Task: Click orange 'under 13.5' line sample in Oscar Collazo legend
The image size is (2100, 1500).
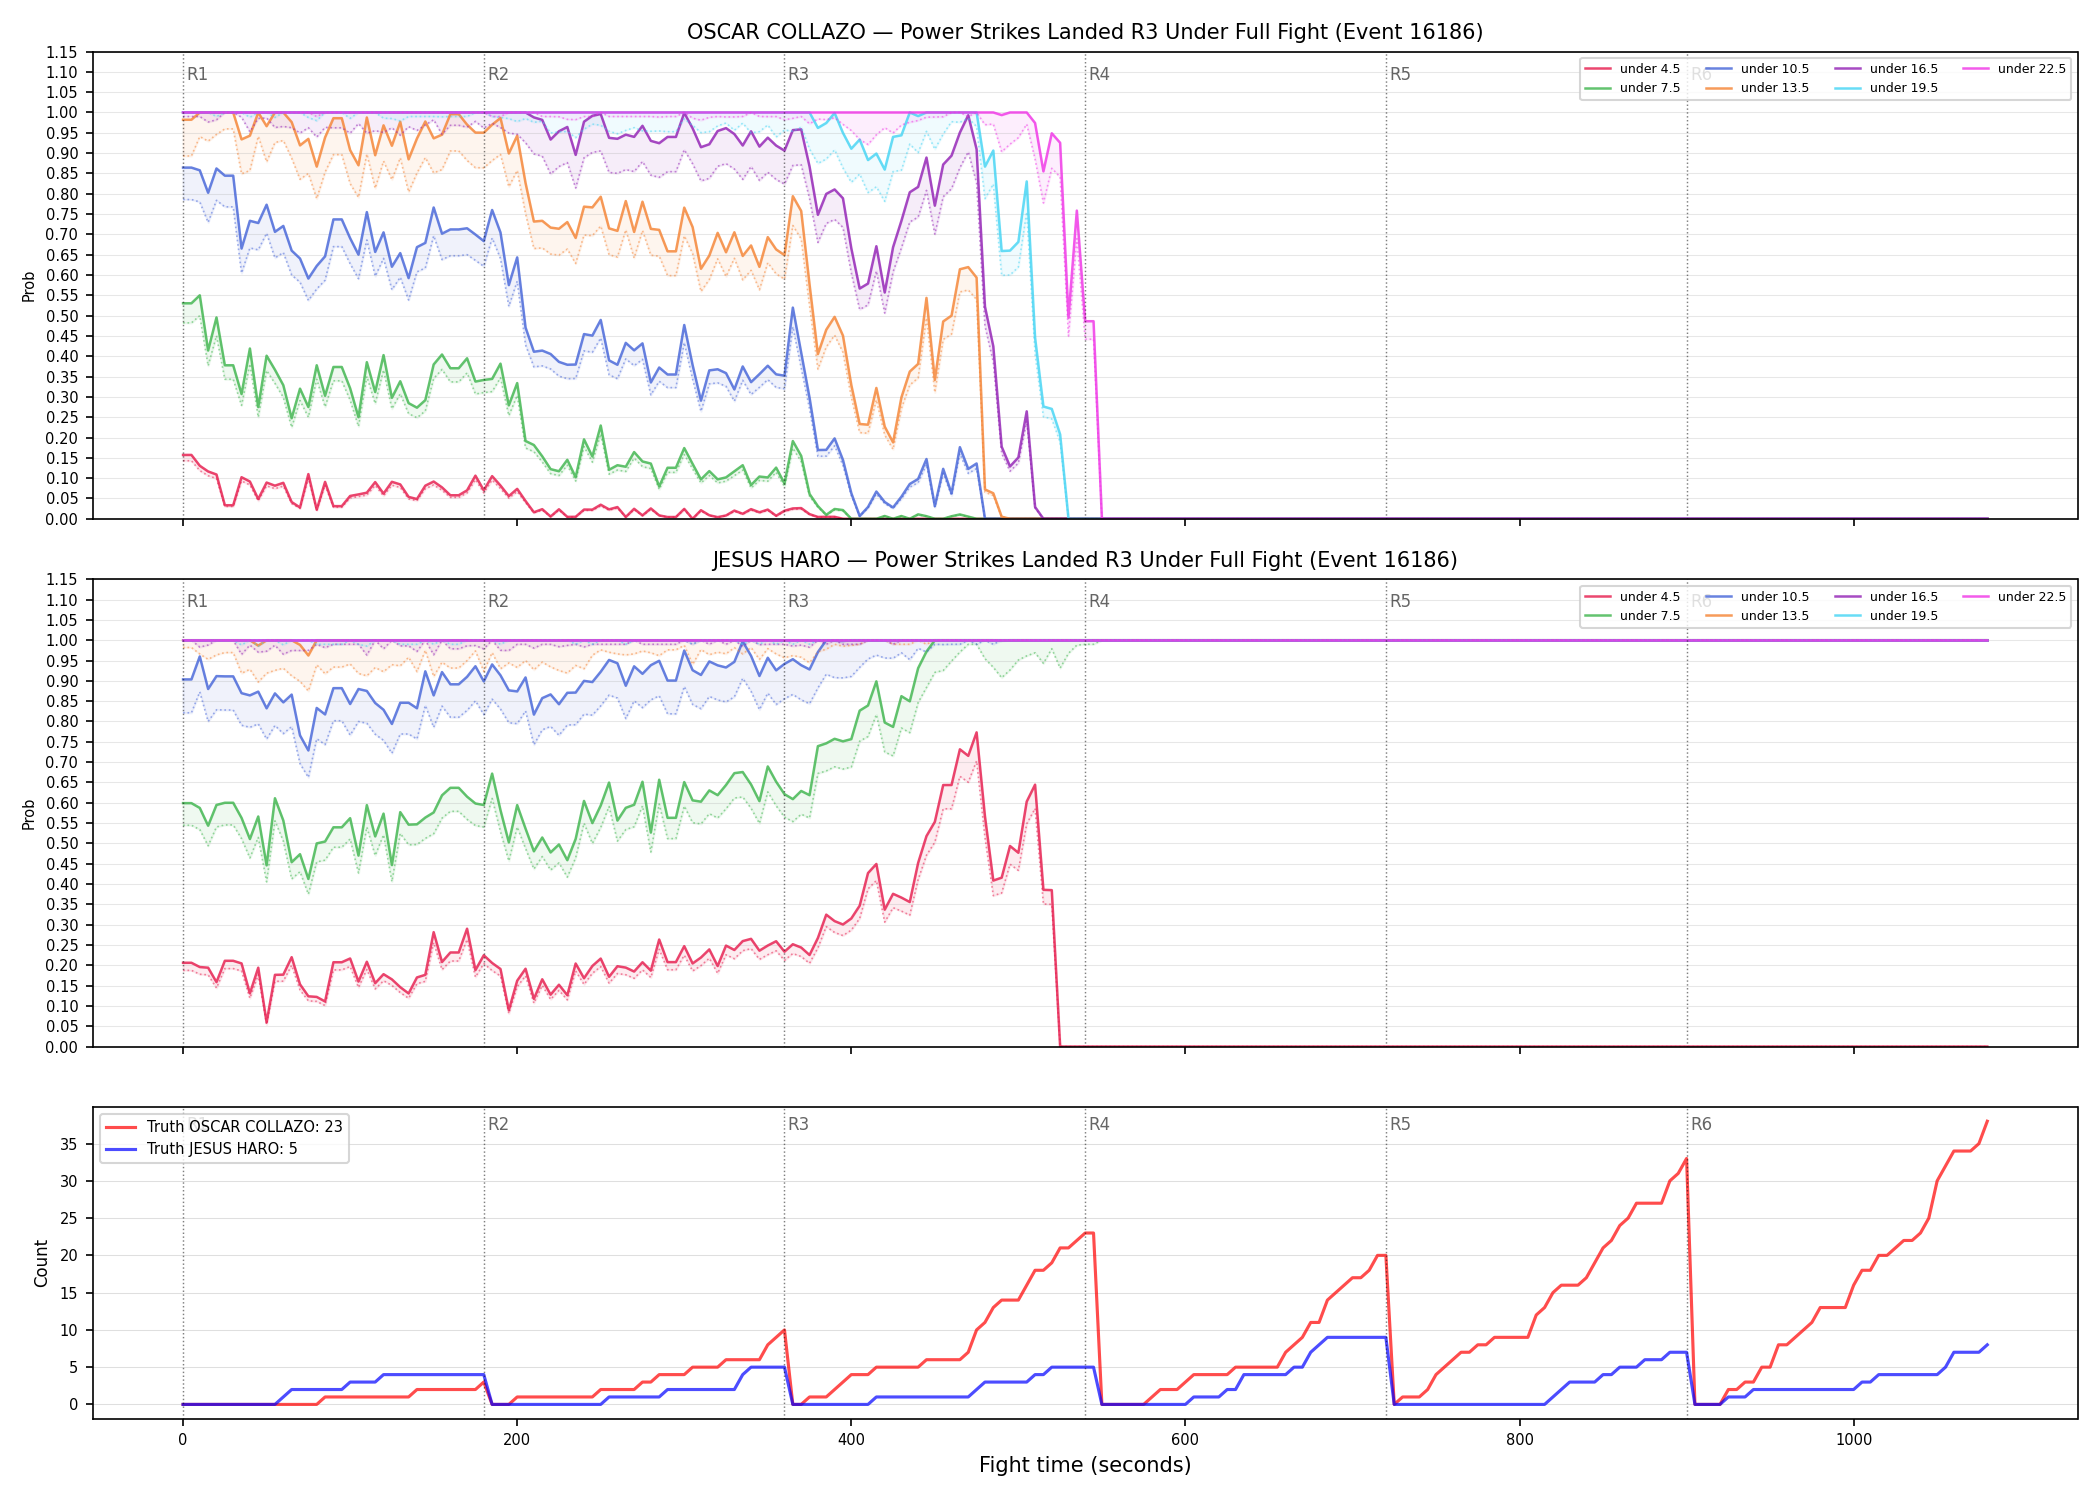Action: coord(1719,88)
